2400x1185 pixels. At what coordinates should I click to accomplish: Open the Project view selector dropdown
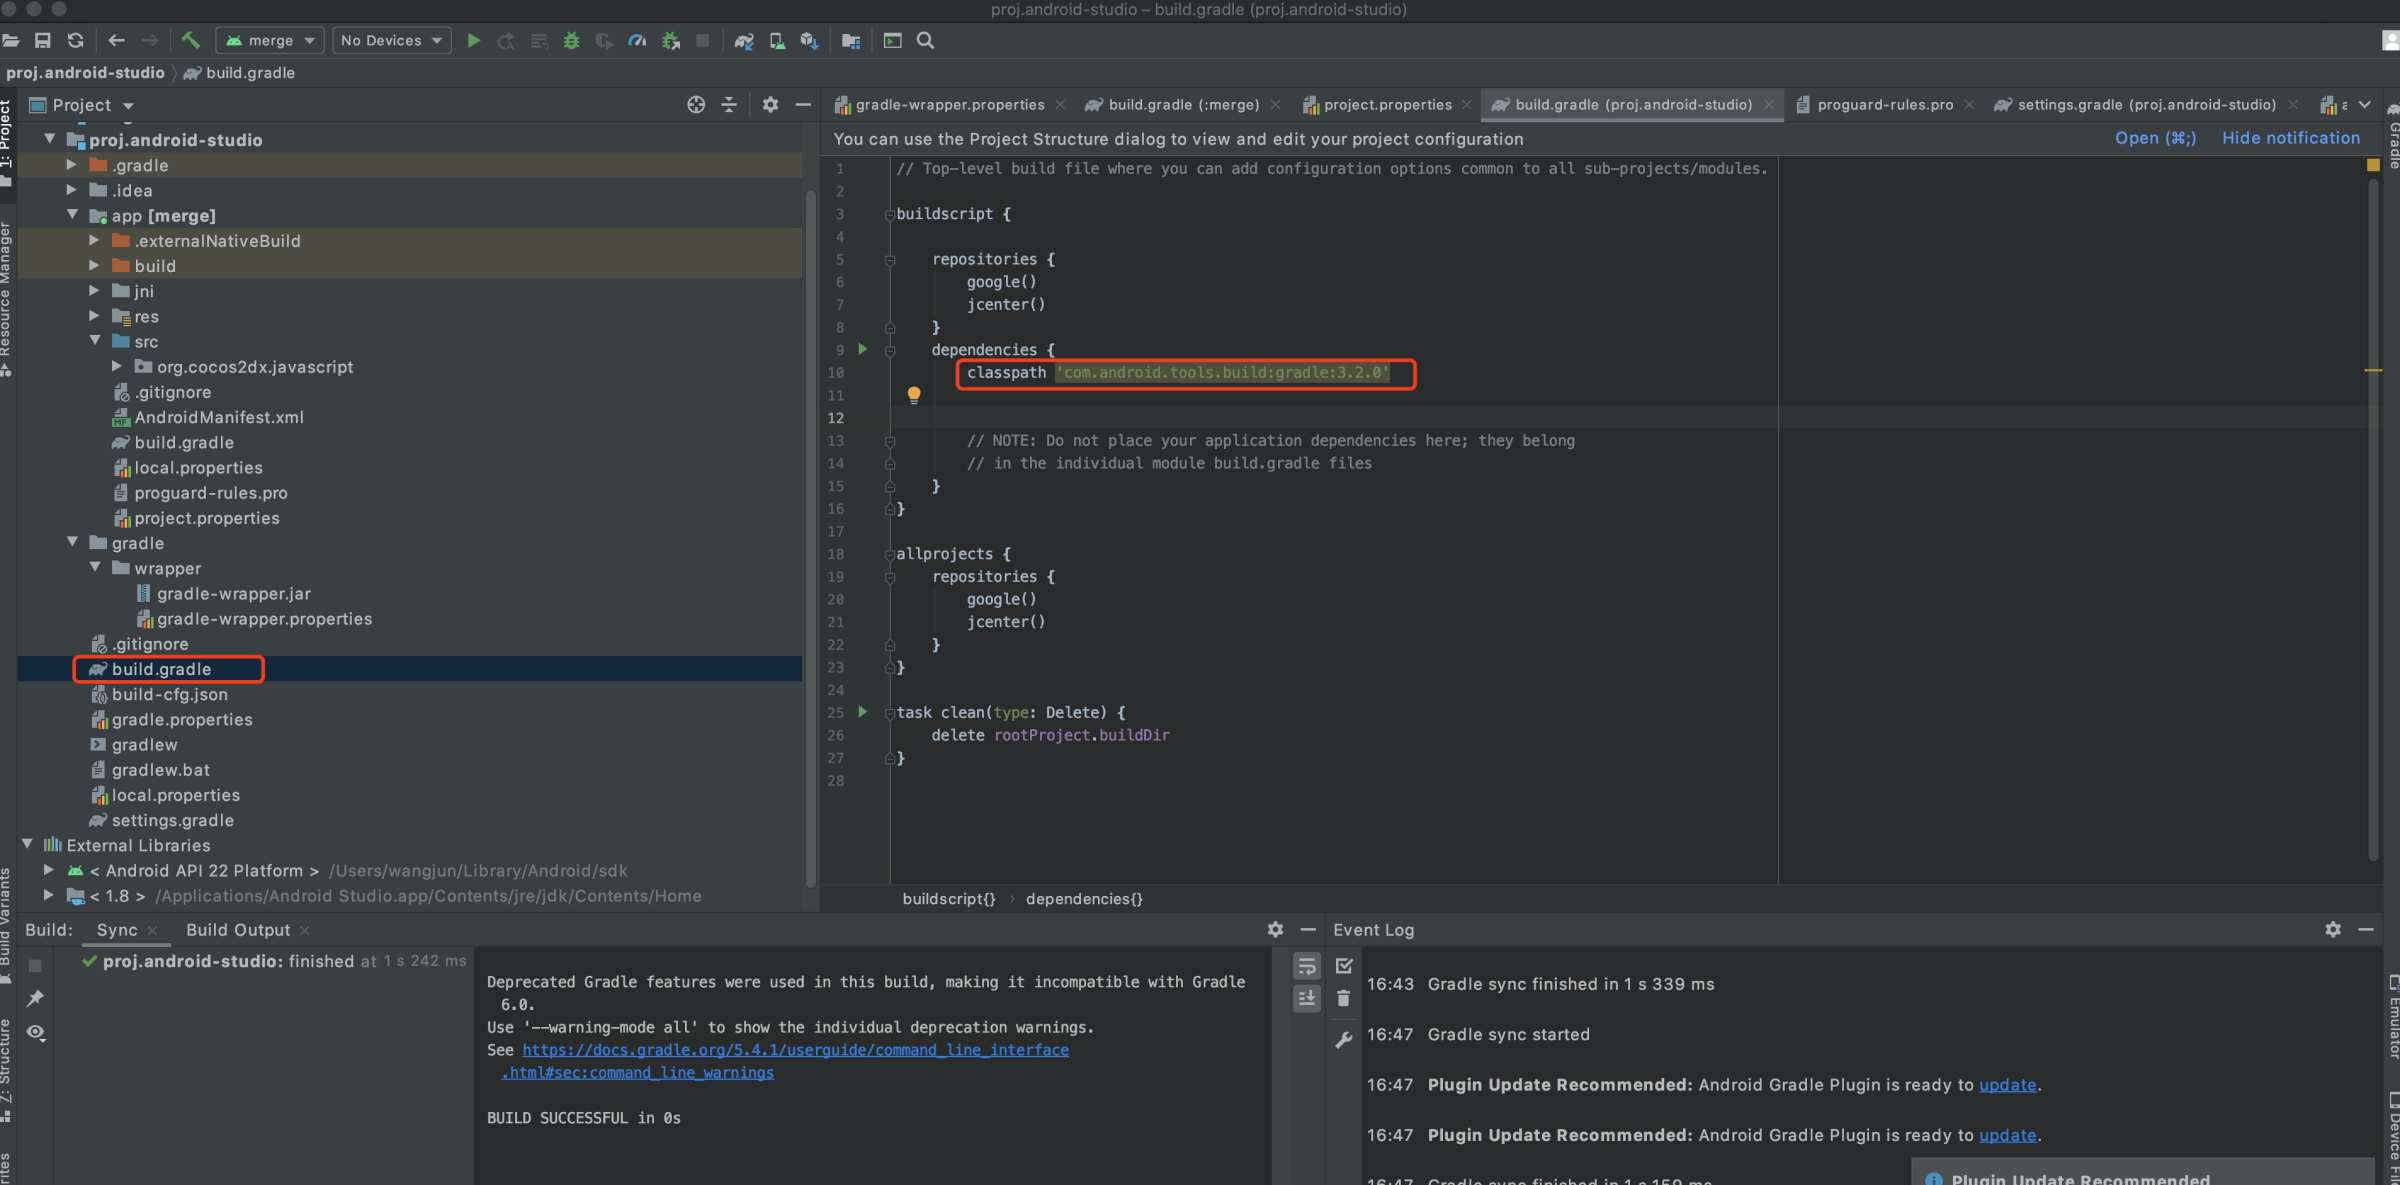click(83, 105)
